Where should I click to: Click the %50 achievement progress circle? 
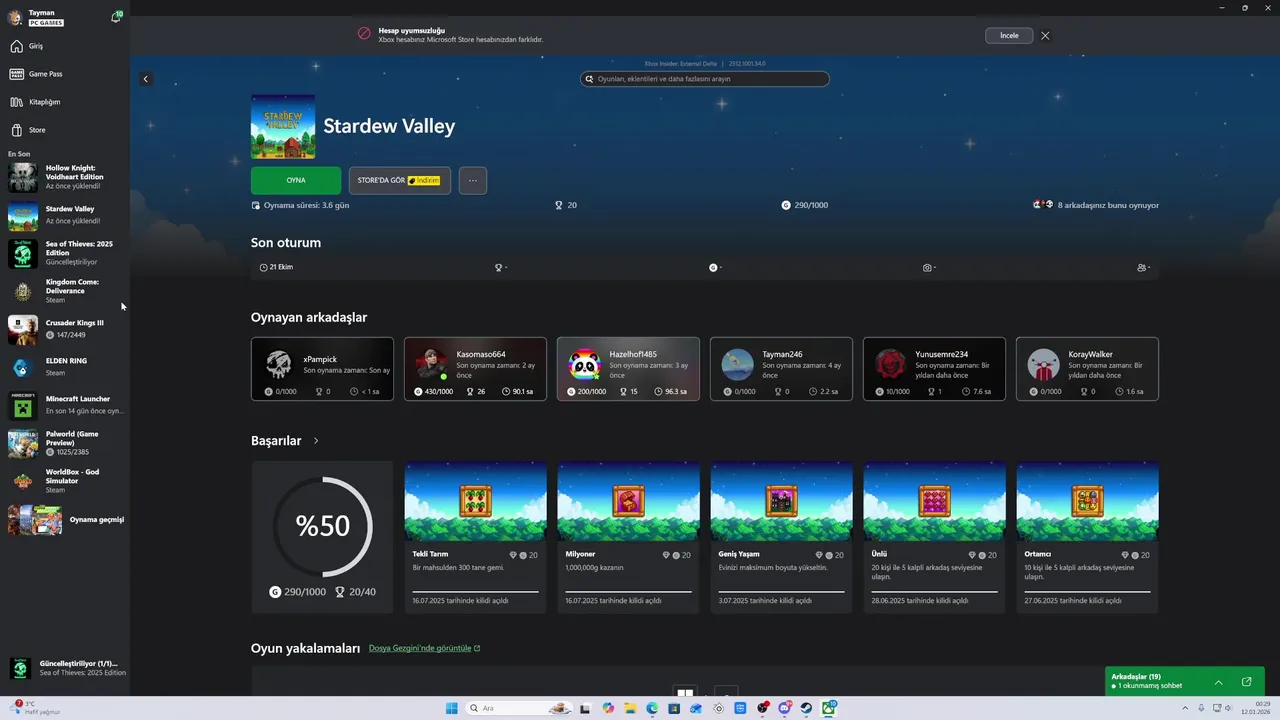tap(322, 527)
